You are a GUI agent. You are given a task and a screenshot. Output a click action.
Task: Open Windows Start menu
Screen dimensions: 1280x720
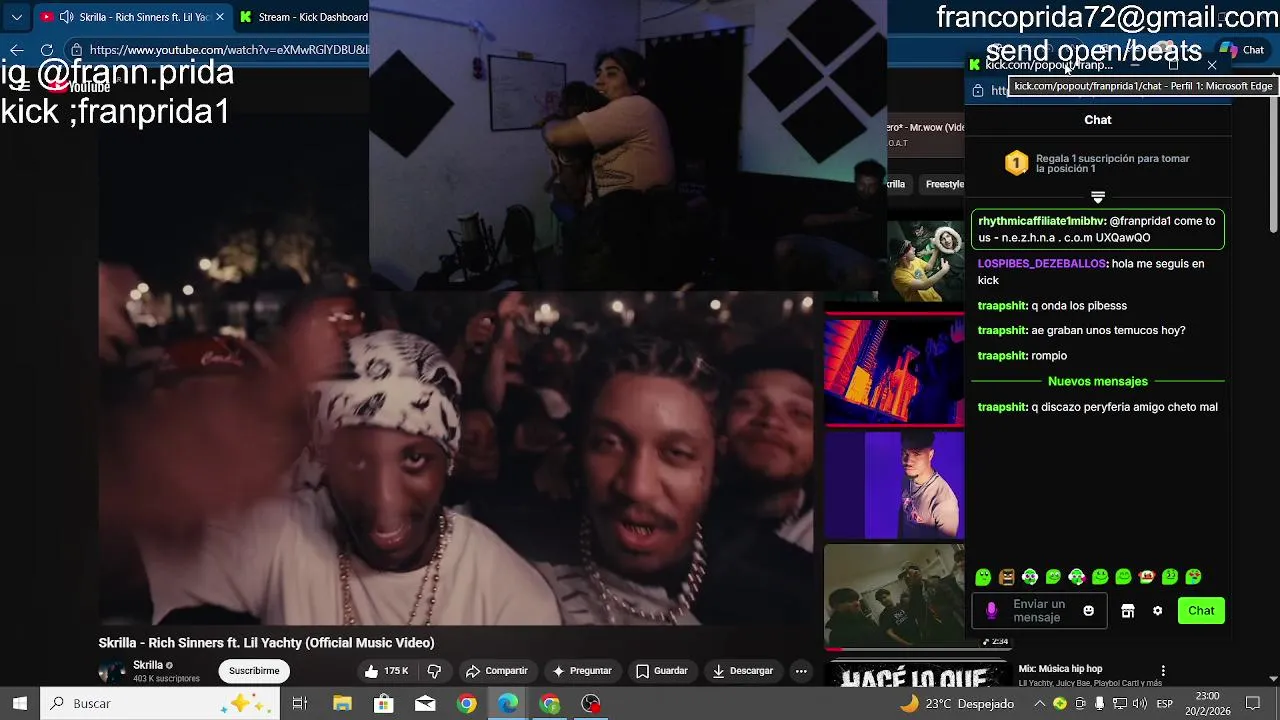19,703
